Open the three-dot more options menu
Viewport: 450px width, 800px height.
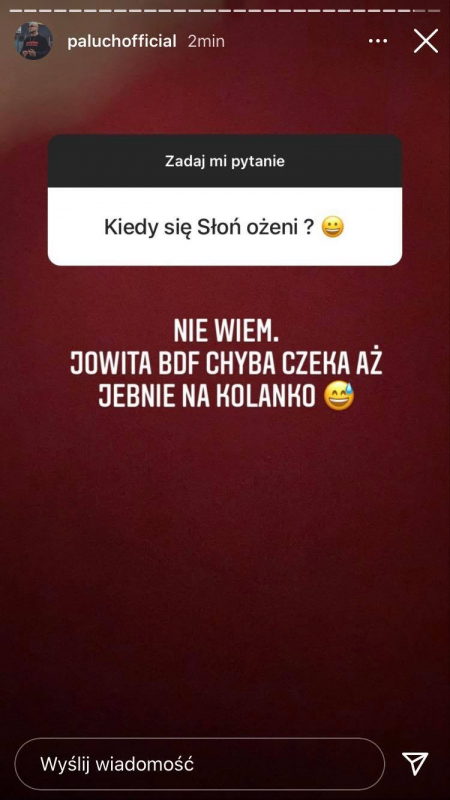(378, 41)
